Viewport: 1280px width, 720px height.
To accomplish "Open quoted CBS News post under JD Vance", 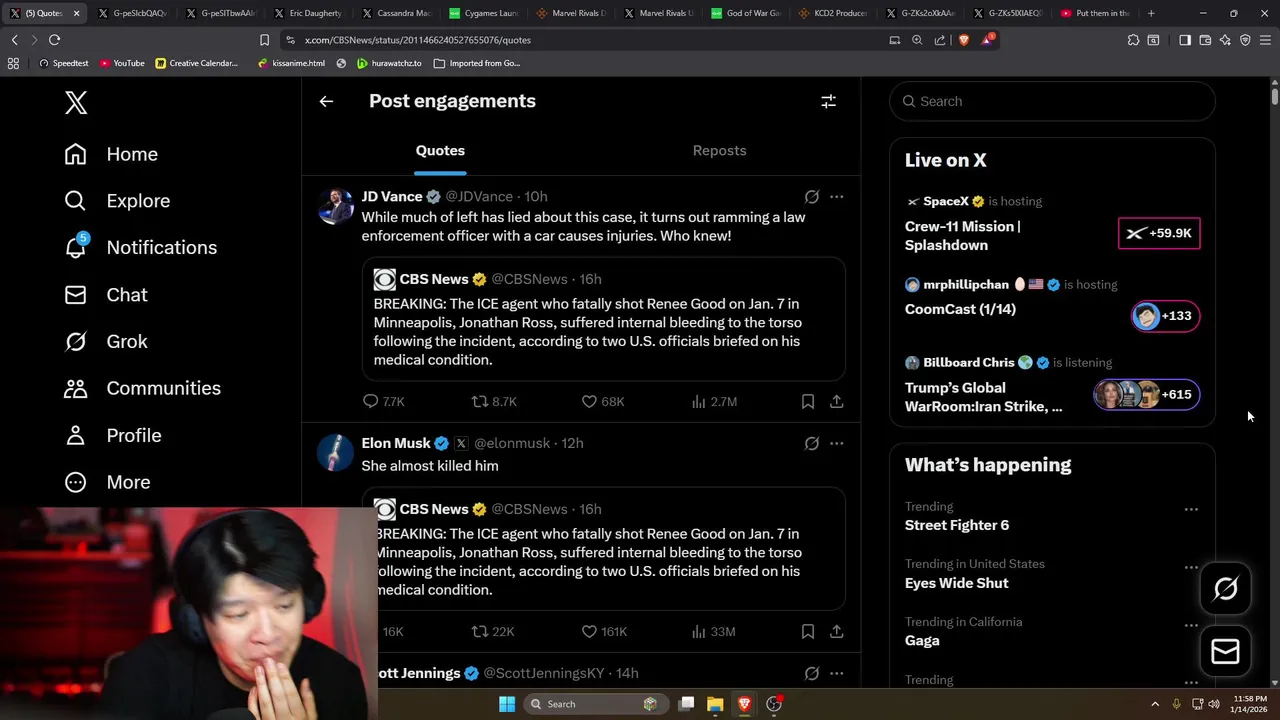I will pos(604,319).
